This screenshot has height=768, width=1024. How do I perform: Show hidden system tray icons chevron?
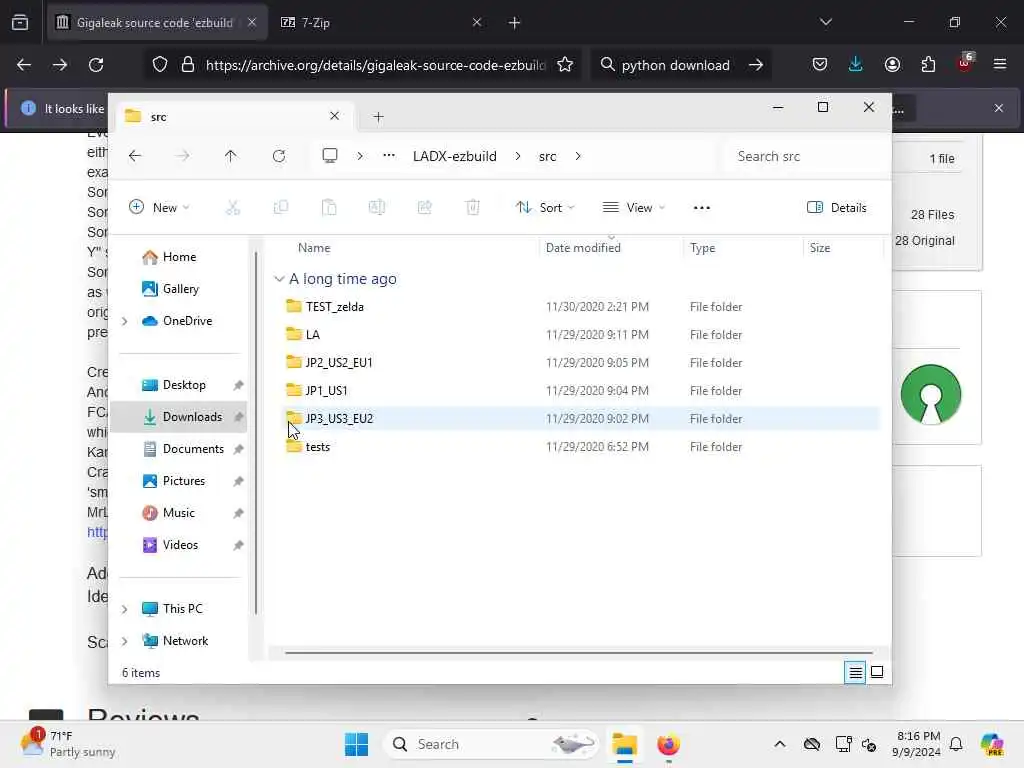point(780,744)
